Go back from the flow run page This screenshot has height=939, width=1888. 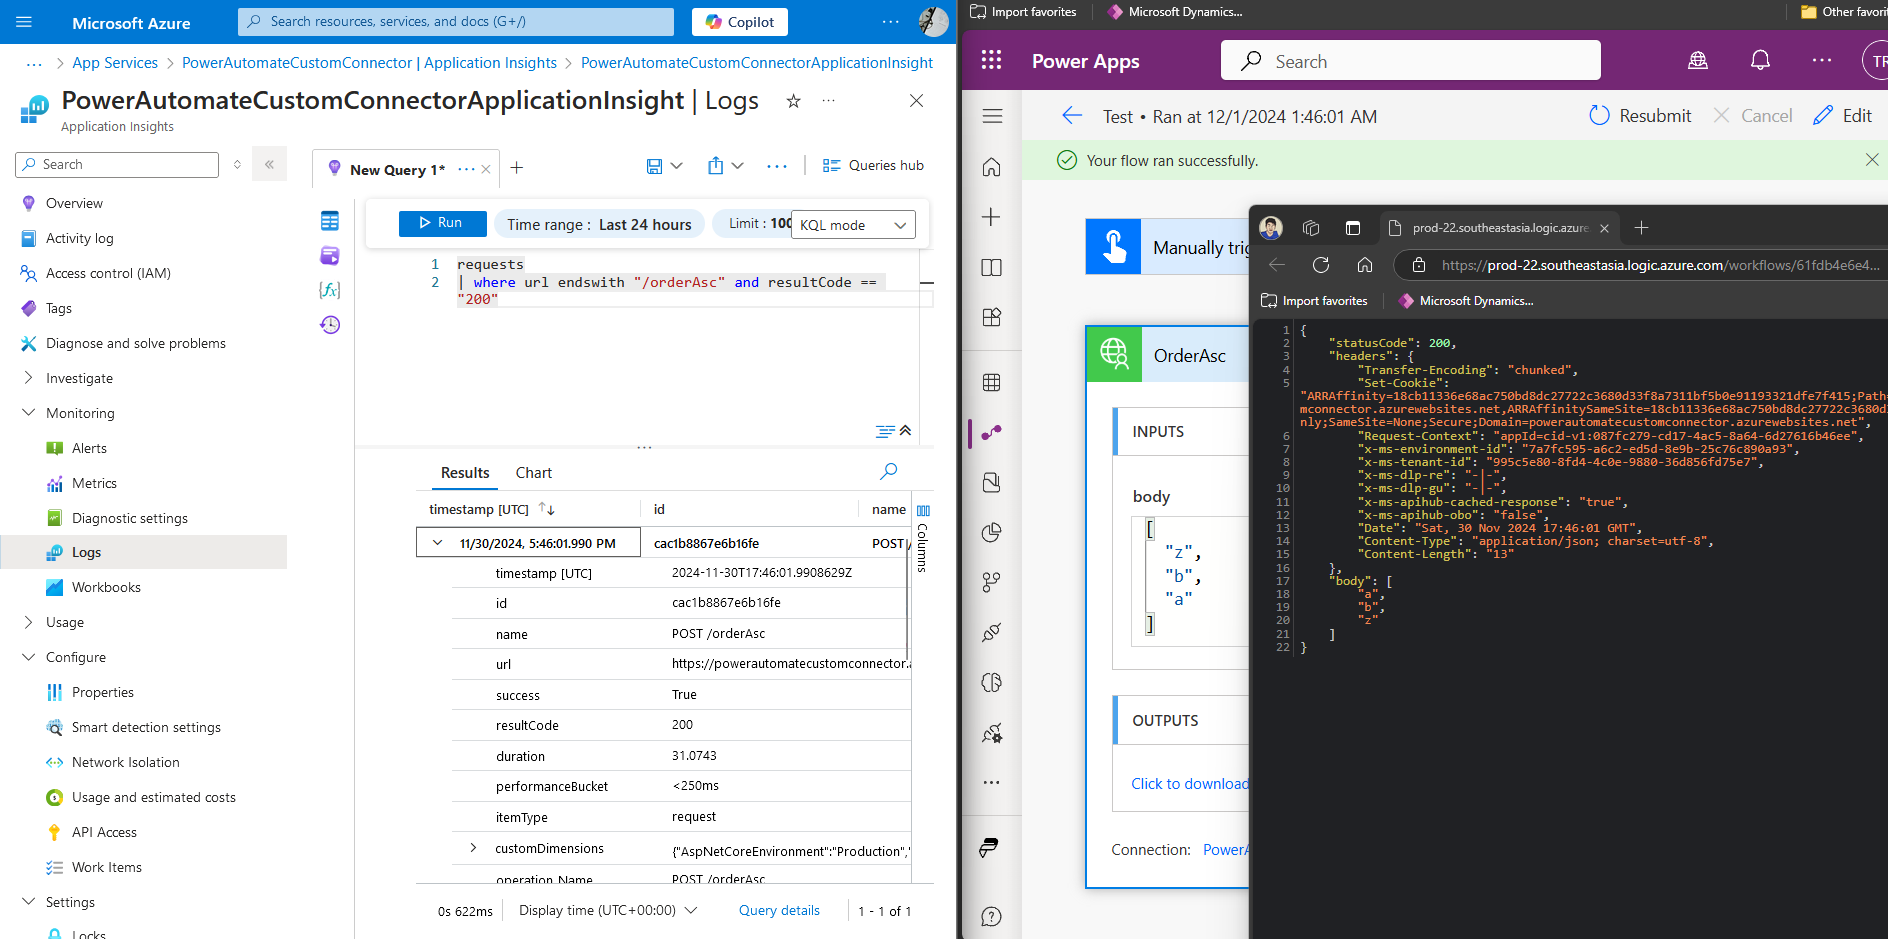(1072, 116)
